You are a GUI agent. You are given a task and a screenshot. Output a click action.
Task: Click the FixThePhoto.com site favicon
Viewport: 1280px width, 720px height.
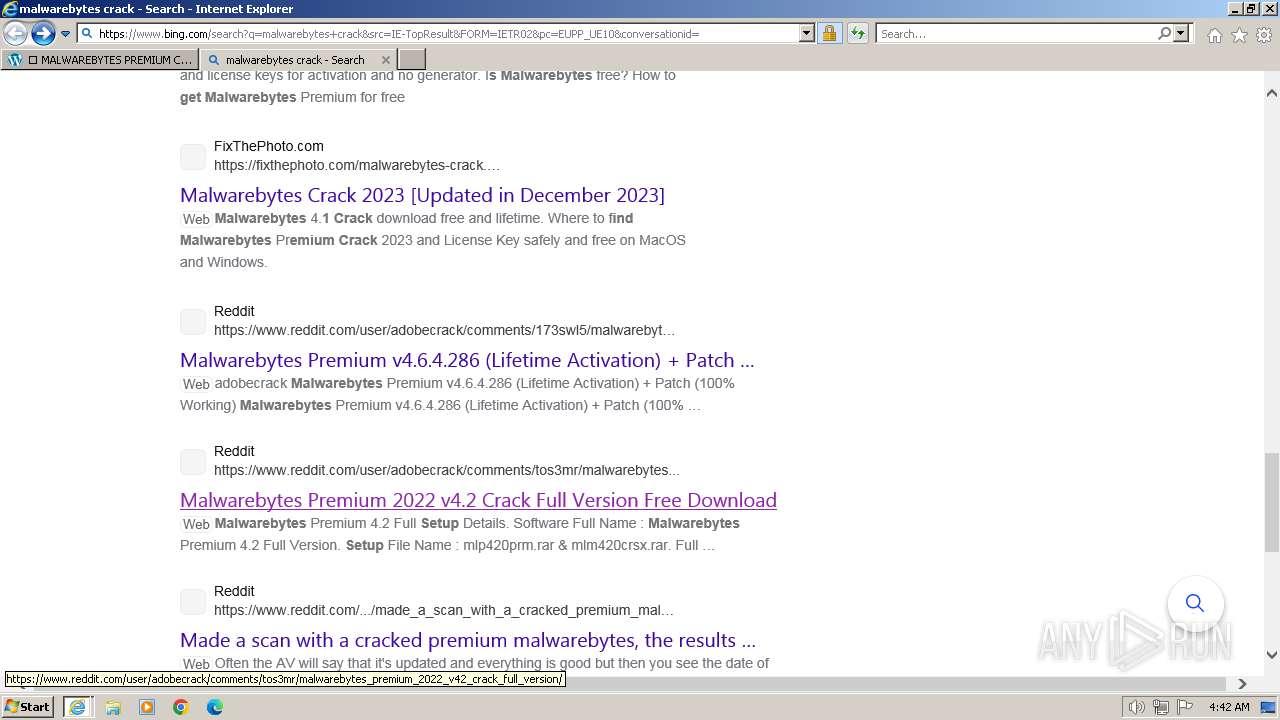193,156
